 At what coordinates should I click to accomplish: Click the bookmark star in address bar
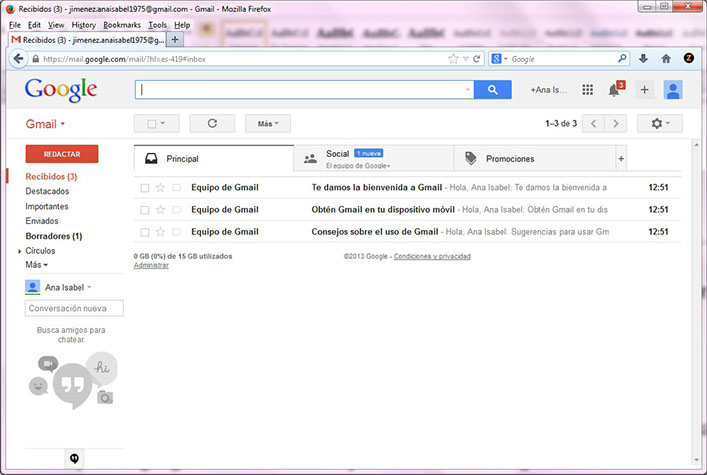tap(453, 59)
